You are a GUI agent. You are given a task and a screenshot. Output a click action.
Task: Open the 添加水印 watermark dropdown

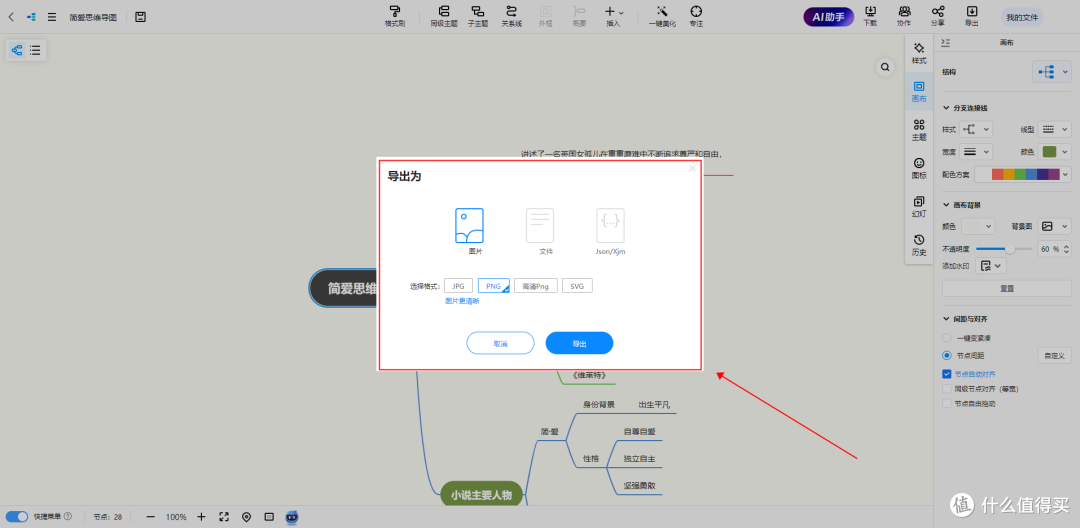click(990, 265)
